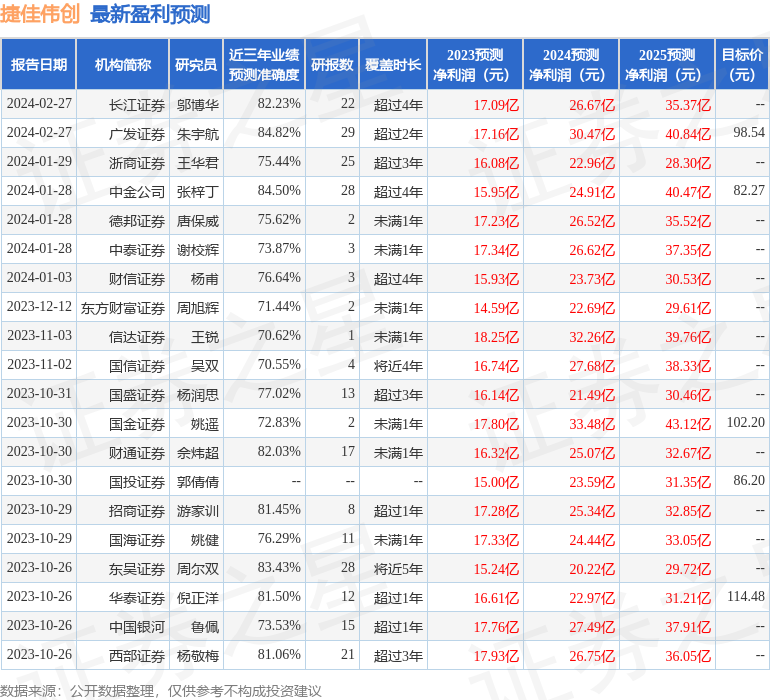Click report date 2023-11-03
The width and height of the screenshot is (770, 700).
[x=39, y=335]
